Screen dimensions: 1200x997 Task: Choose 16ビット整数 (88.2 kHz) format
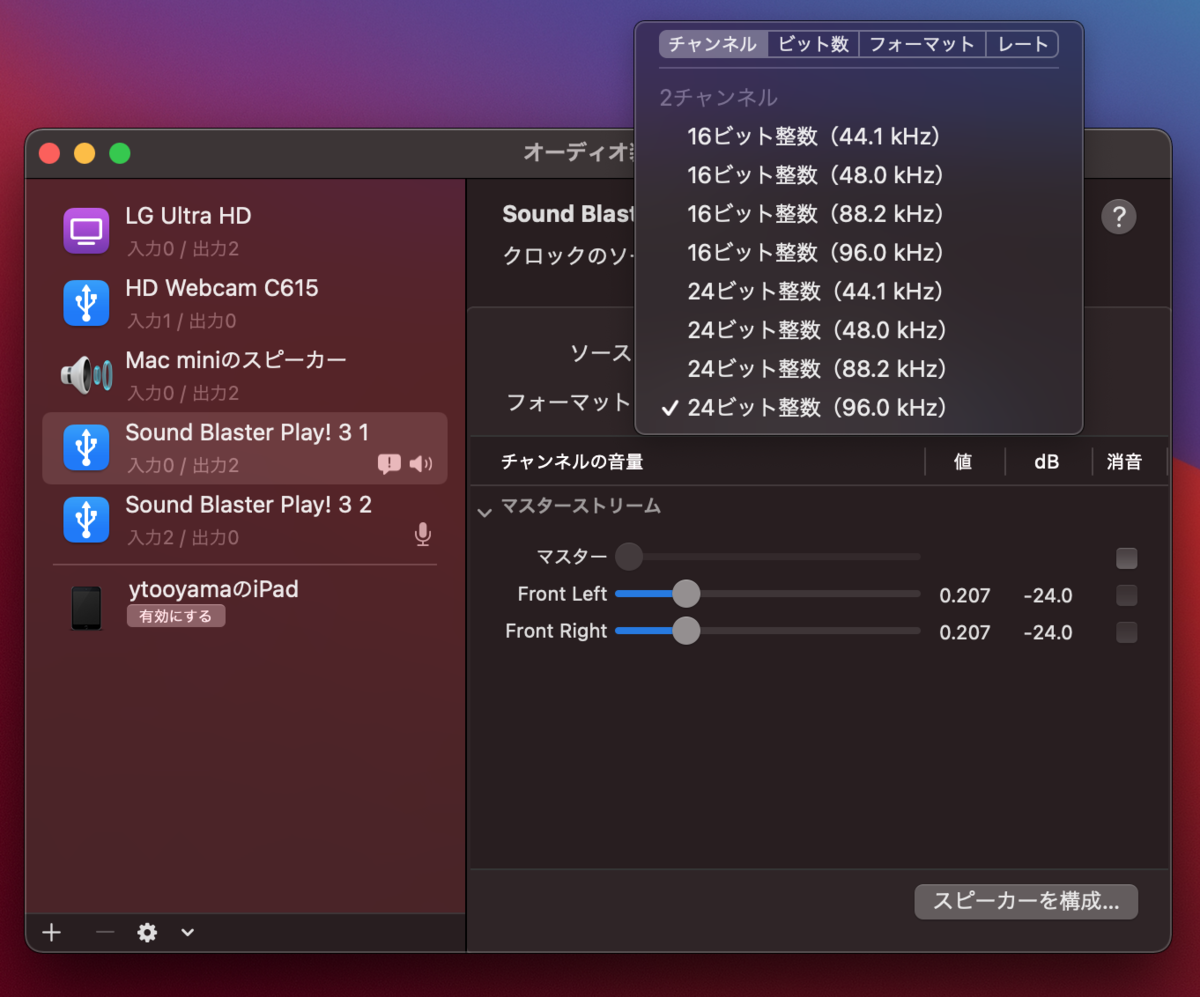859,214
